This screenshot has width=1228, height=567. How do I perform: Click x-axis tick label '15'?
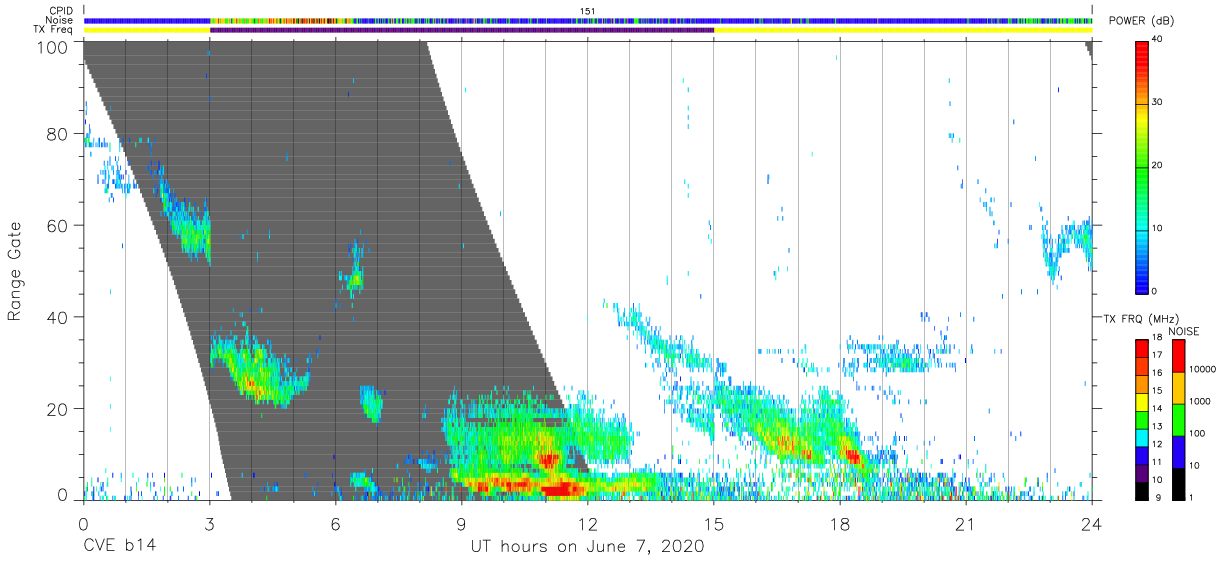coord(714,525)
